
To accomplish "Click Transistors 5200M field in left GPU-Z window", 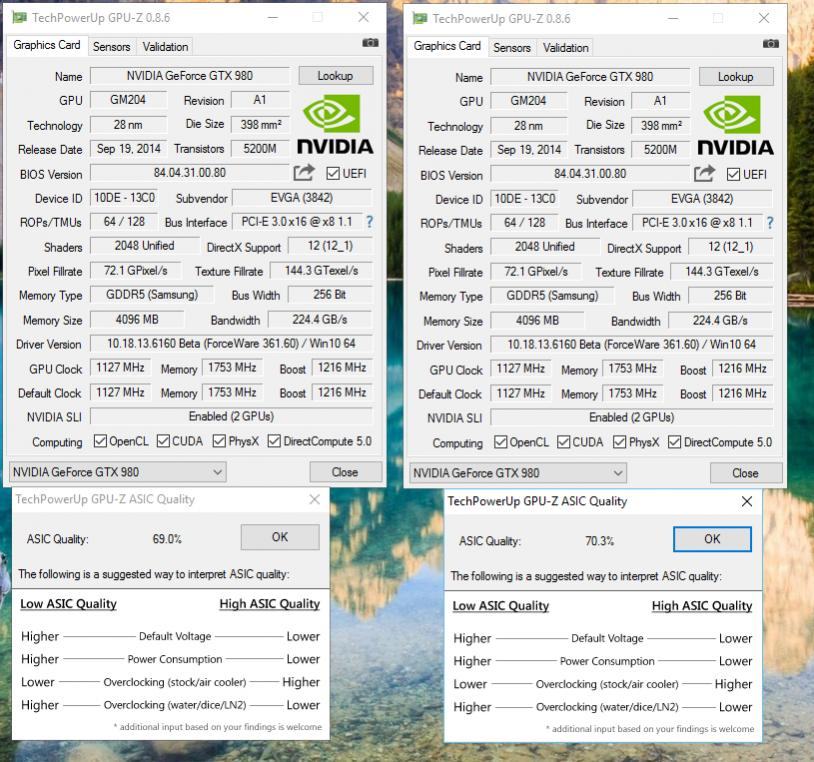I will pos(260,149).
